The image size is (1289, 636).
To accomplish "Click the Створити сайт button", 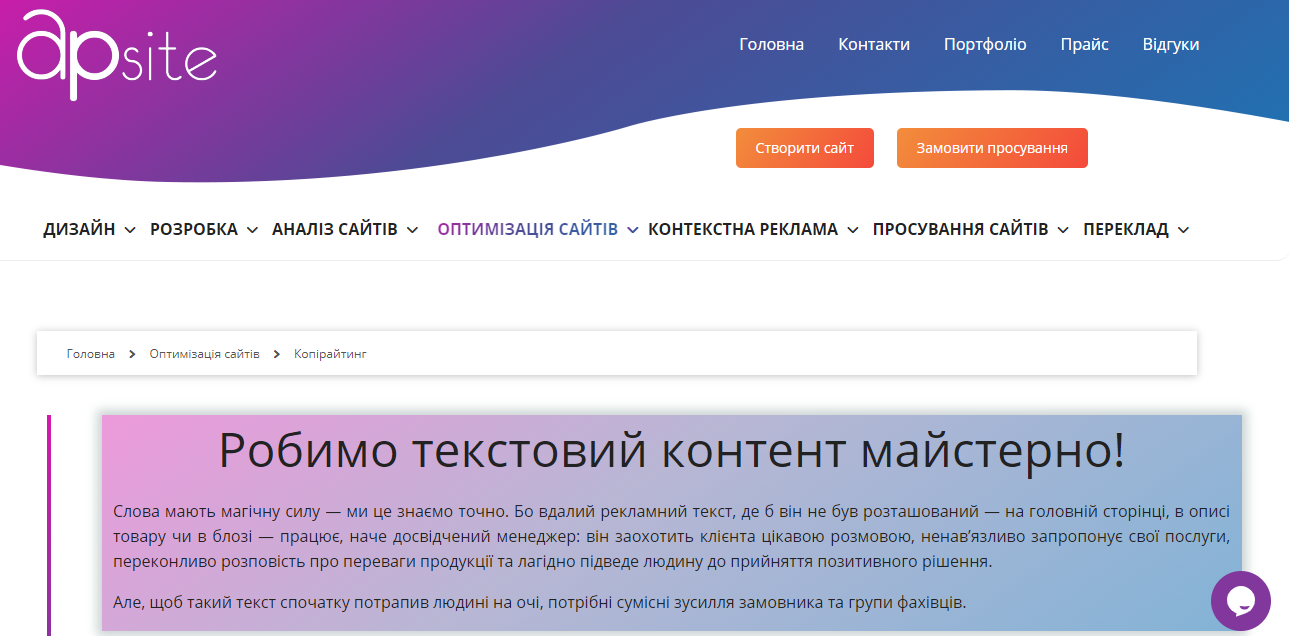I will pos(804,147).
